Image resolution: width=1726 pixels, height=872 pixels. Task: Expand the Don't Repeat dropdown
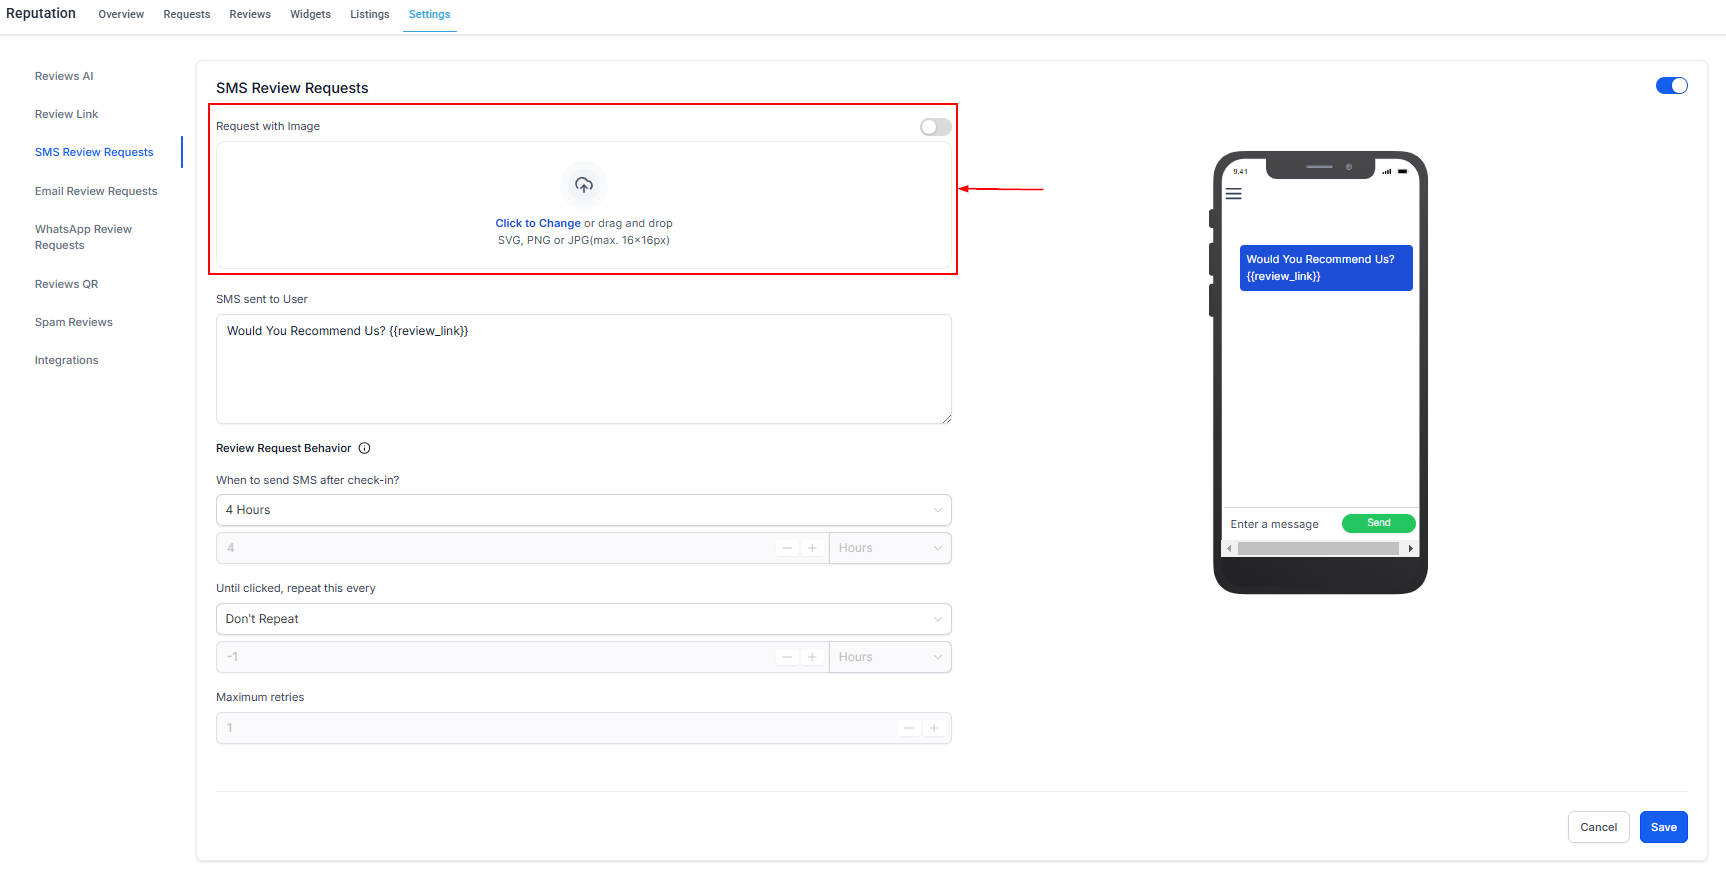[583, 619]
